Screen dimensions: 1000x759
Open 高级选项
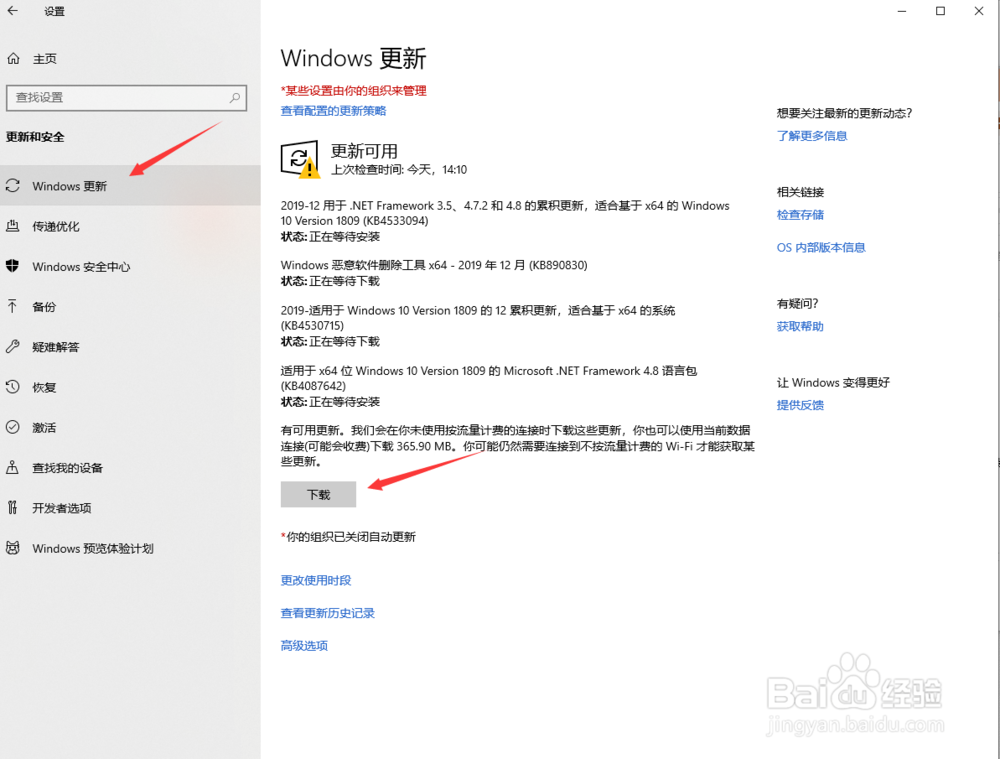click(303, 645)
